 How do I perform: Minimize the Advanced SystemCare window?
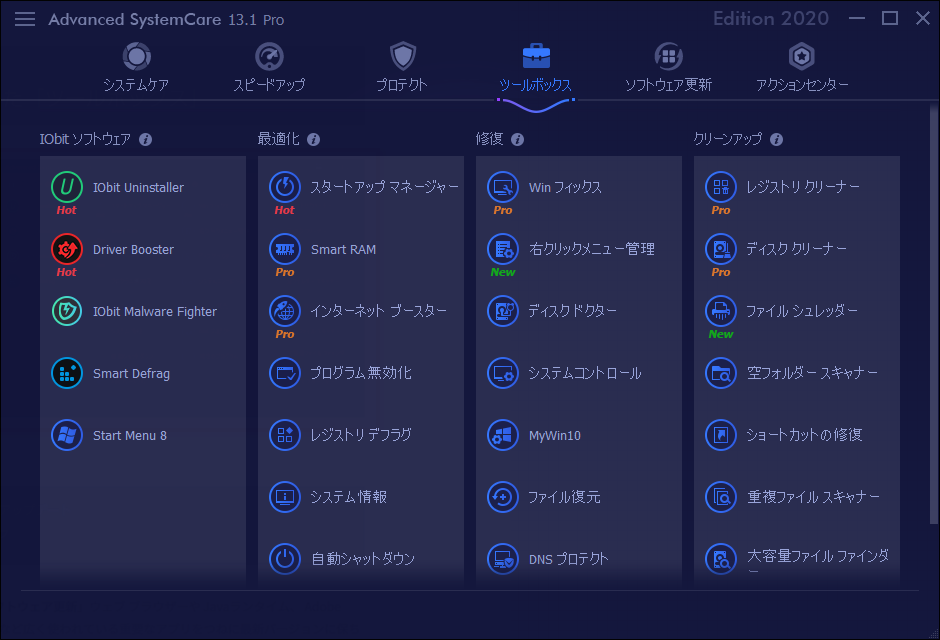click(857, 19)
